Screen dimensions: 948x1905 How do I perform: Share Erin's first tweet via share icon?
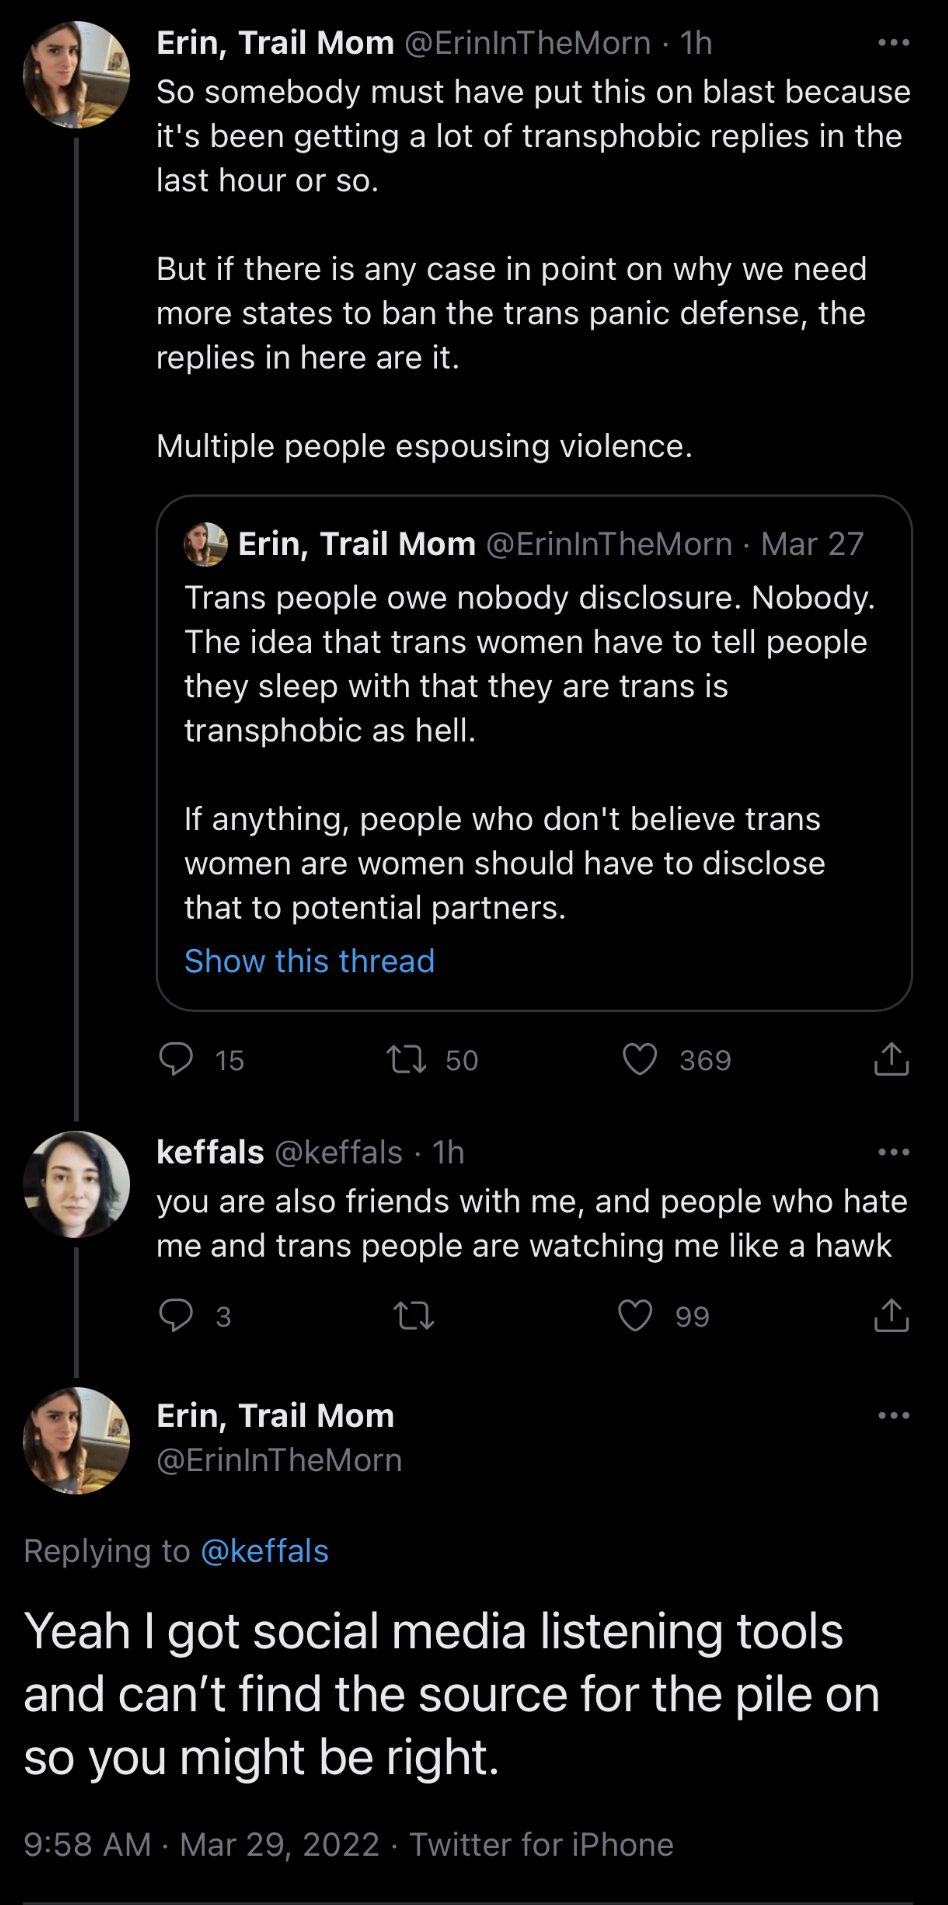point(891,1059)
